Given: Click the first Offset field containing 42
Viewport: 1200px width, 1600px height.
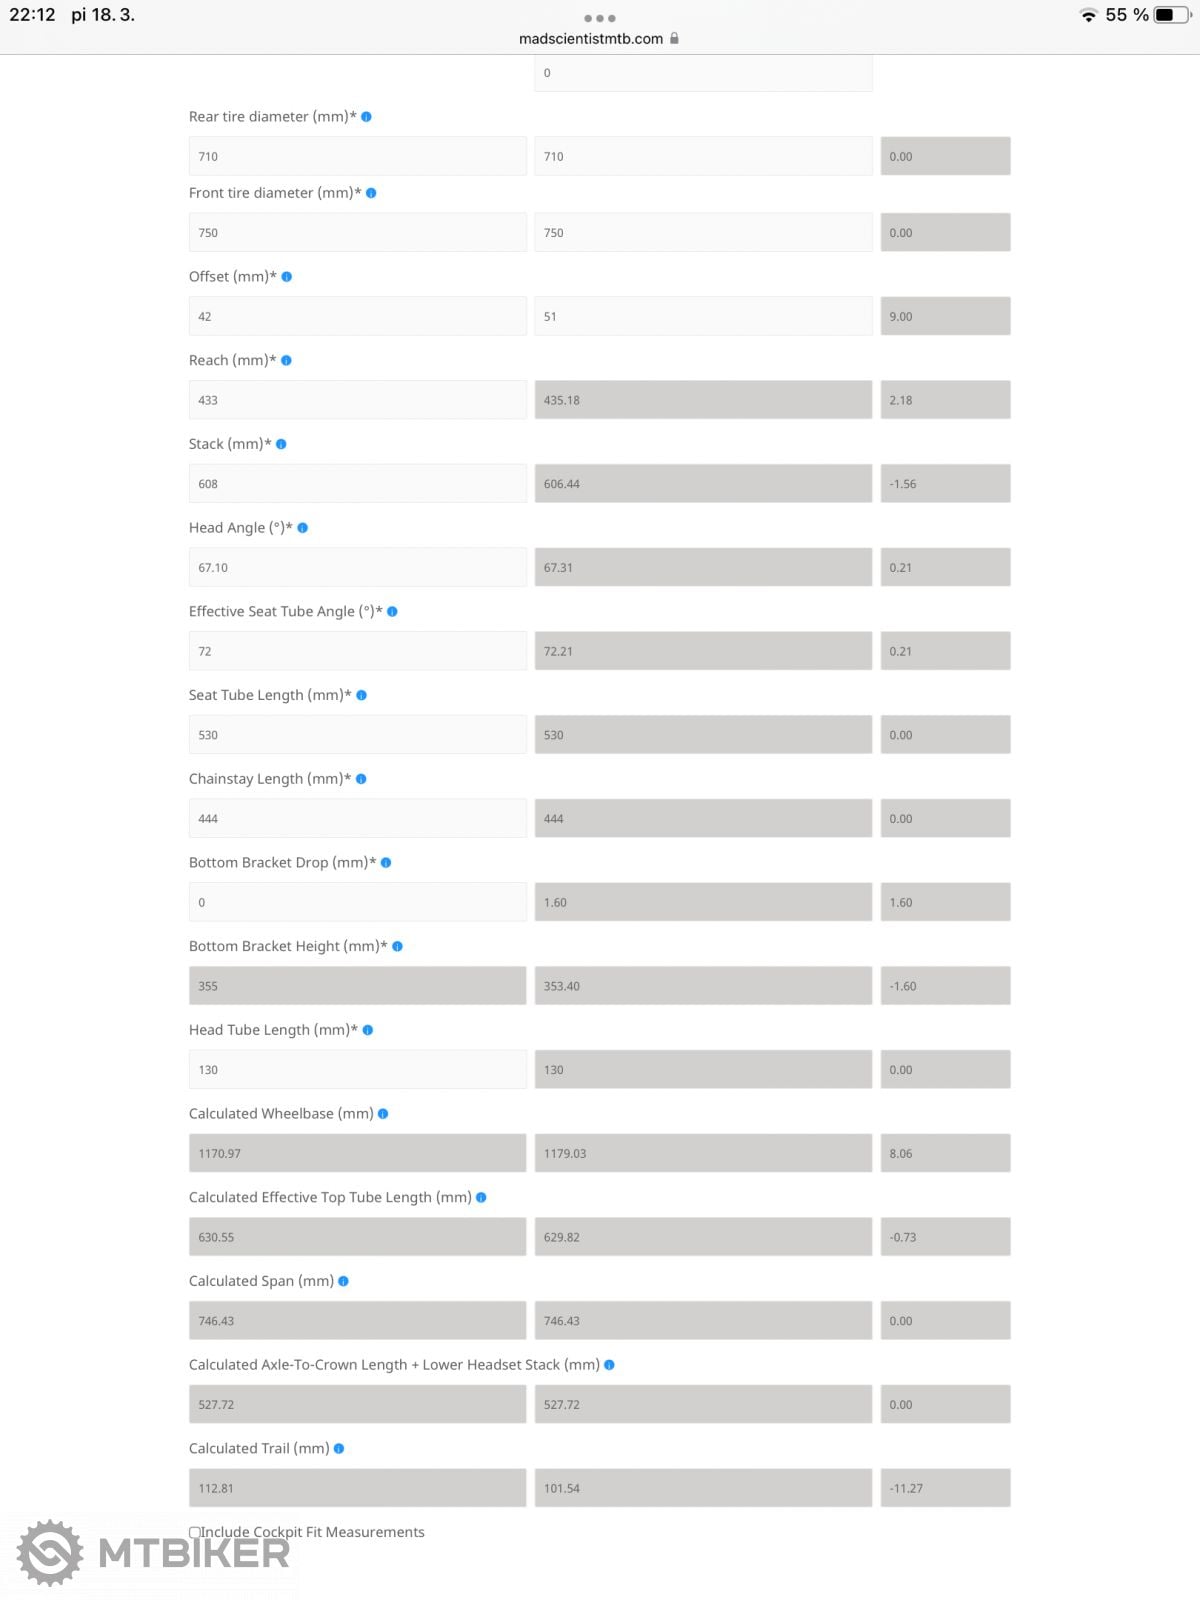Looking at the screenshot, I should pyautogui.click(x=357, y=316).
